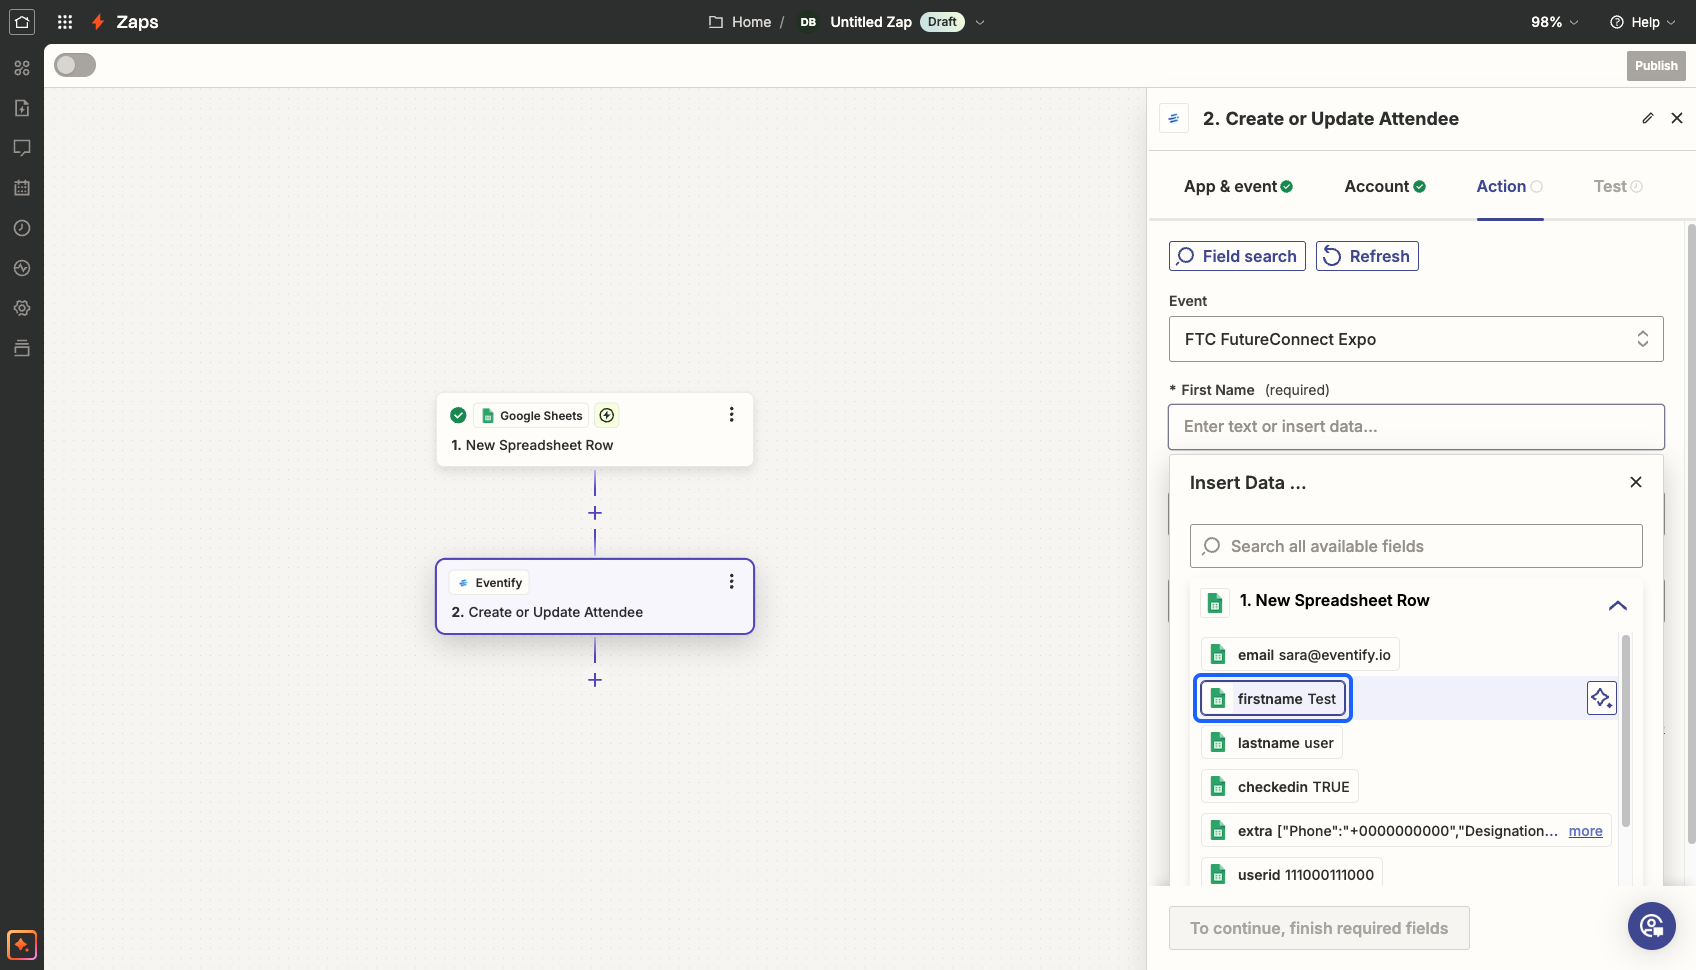Viewport: 1696px width, 970px height.
Task: Go to Home folder breadcrumb
Action: coord(741,22)
